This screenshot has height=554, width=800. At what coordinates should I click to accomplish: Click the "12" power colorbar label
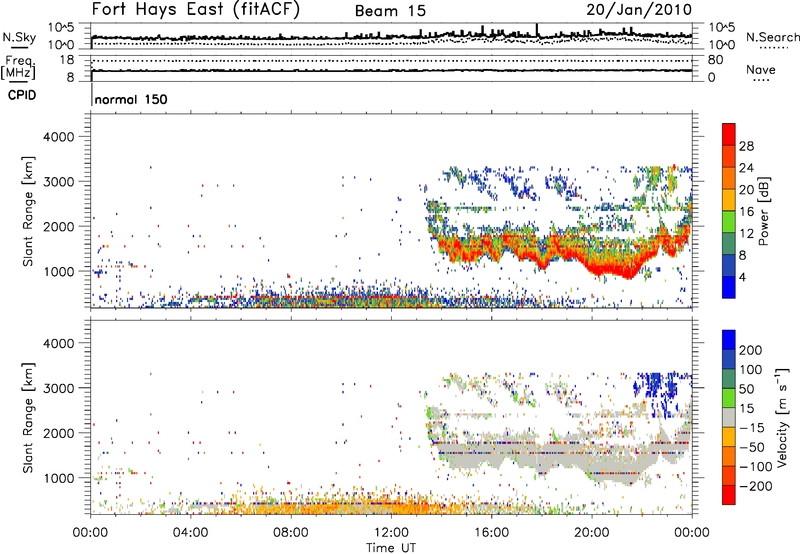(746, 234)
